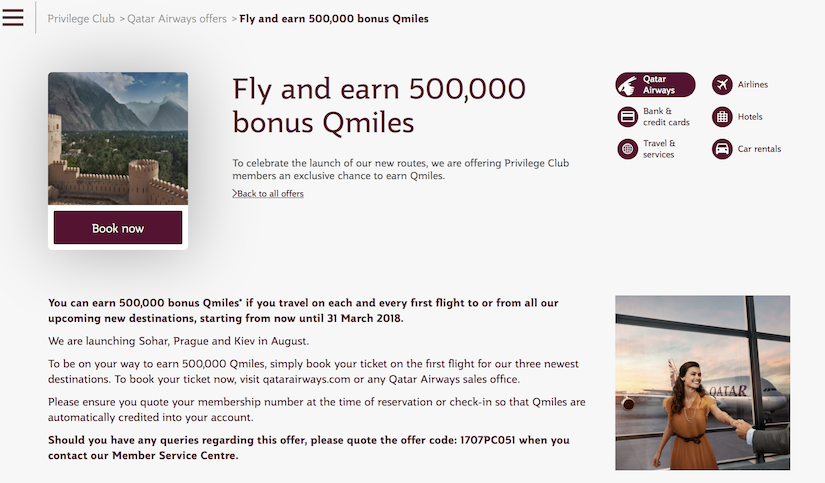Open the Airlines category label
This screenshot has height=483, width=825.
tap(752, 85)
